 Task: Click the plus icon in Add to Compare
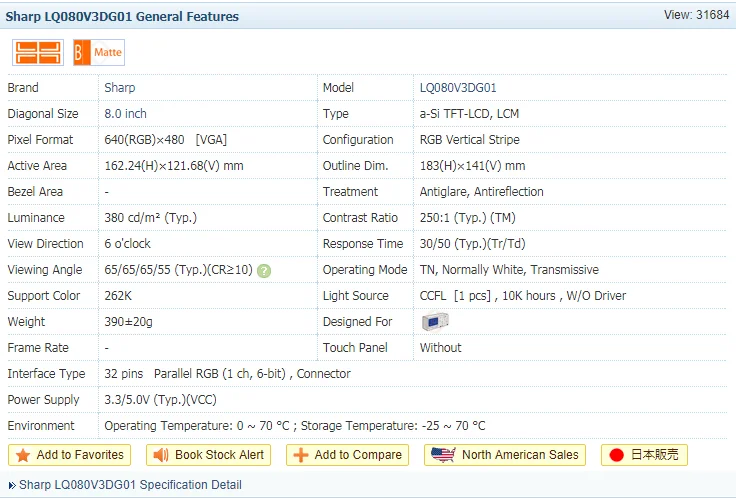coord(301,455)
